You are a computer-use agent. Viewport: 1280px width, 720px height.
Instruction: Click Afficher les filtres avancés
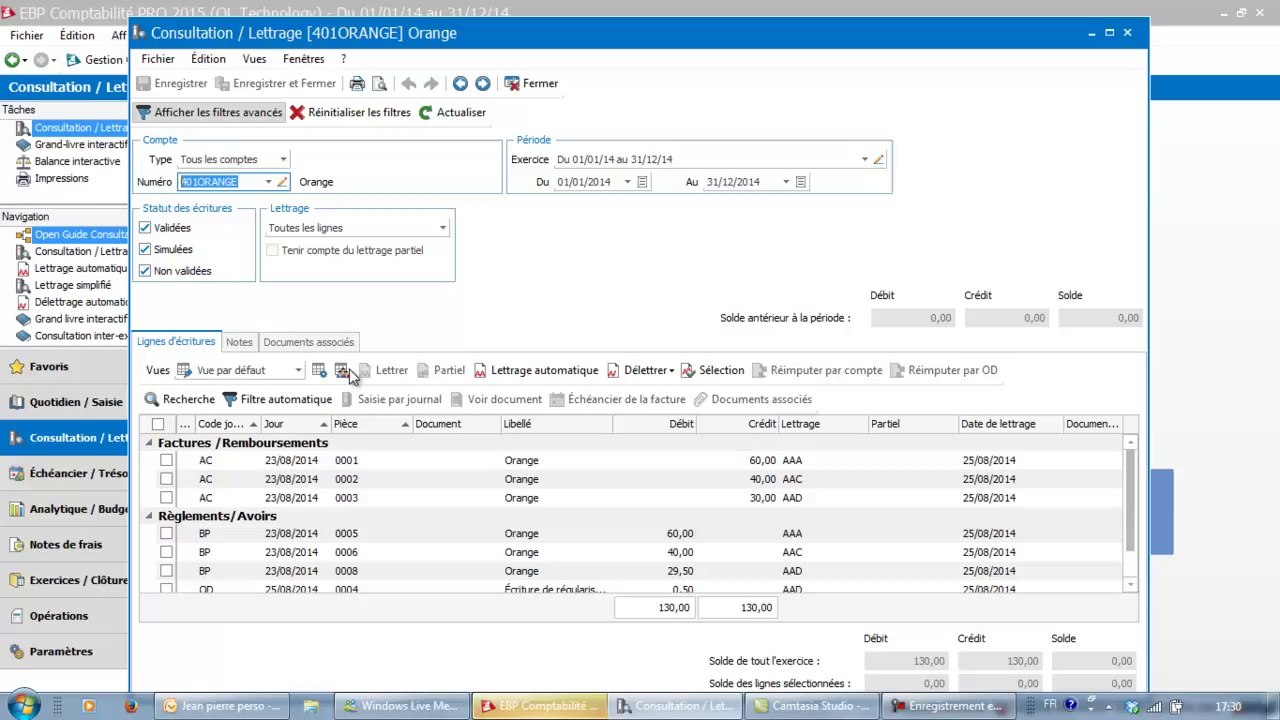210,113
